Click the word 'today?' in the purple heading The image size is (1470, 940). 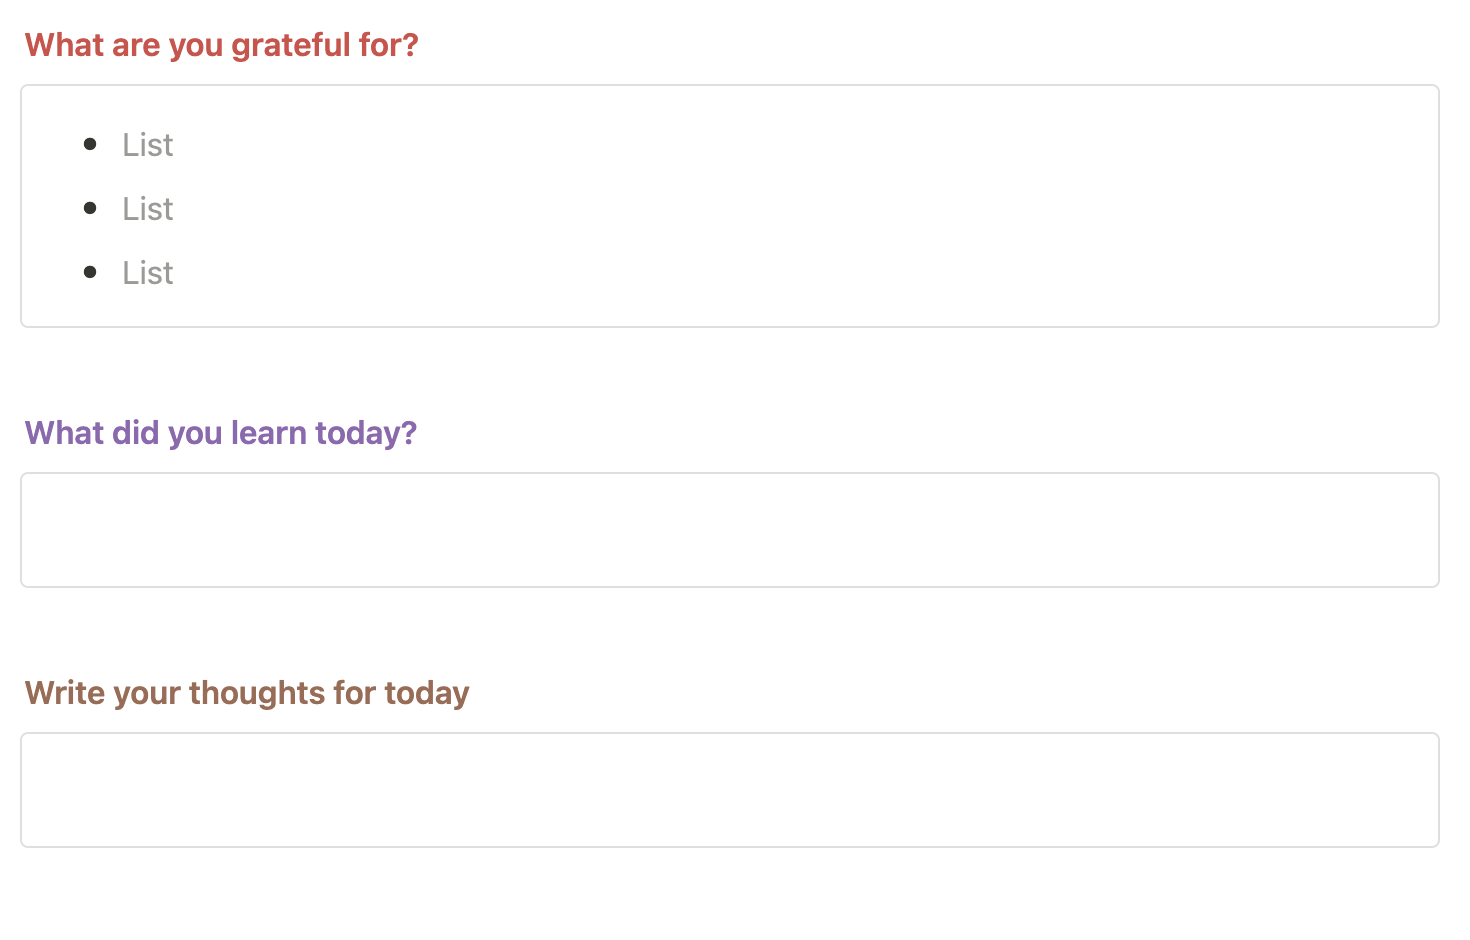click(365, 434)
